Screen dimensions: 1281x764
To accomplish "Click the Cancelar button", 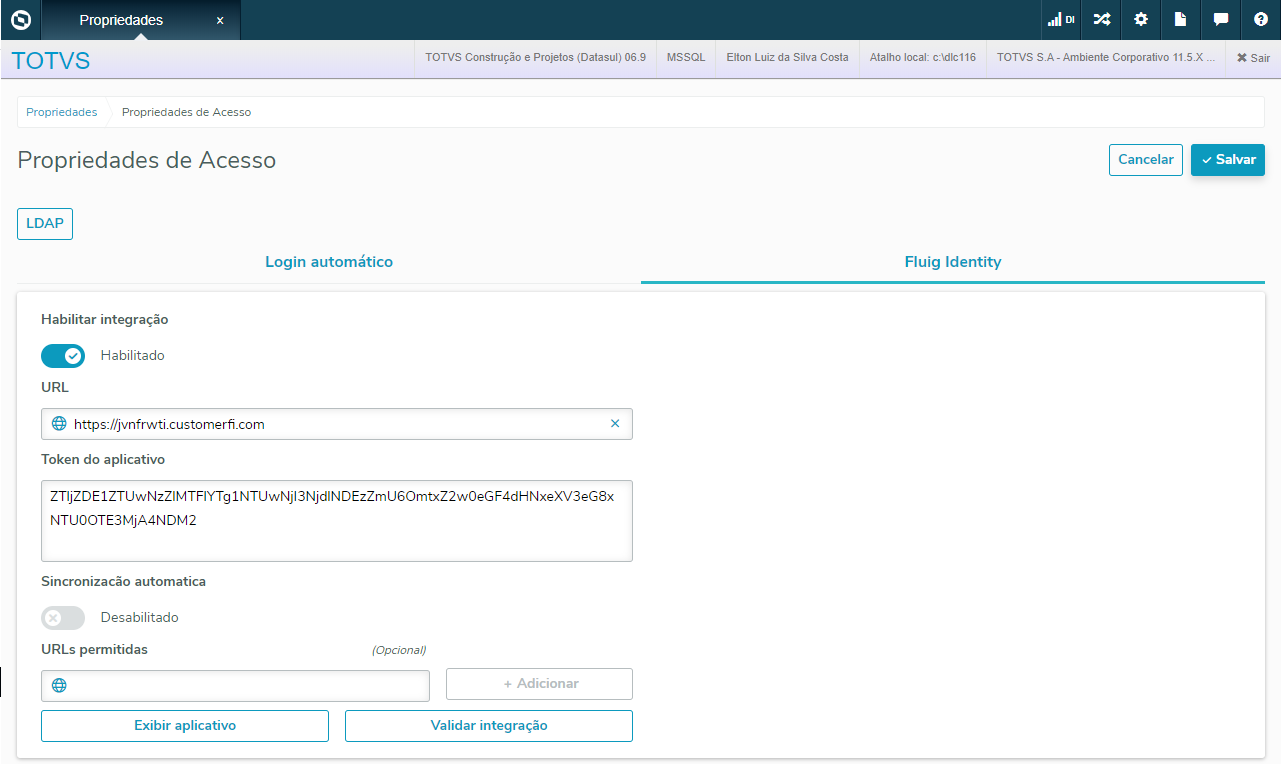I will pos(1146,160).
